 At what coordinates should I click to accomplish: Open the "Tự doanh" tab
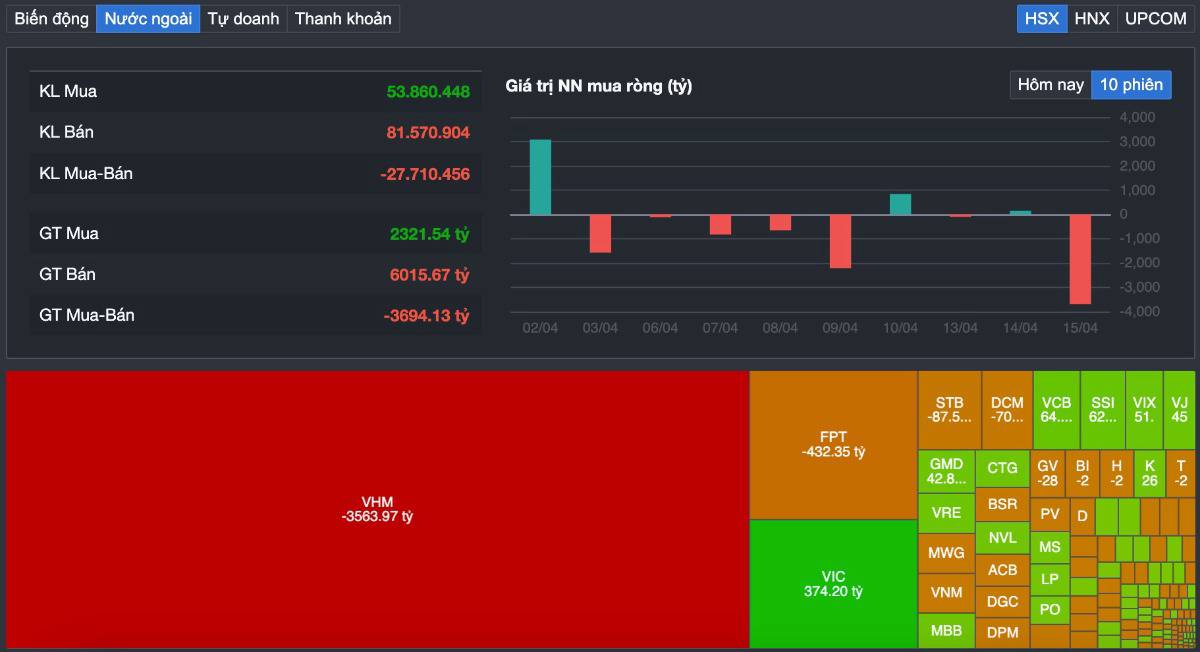tap(243, 18)
